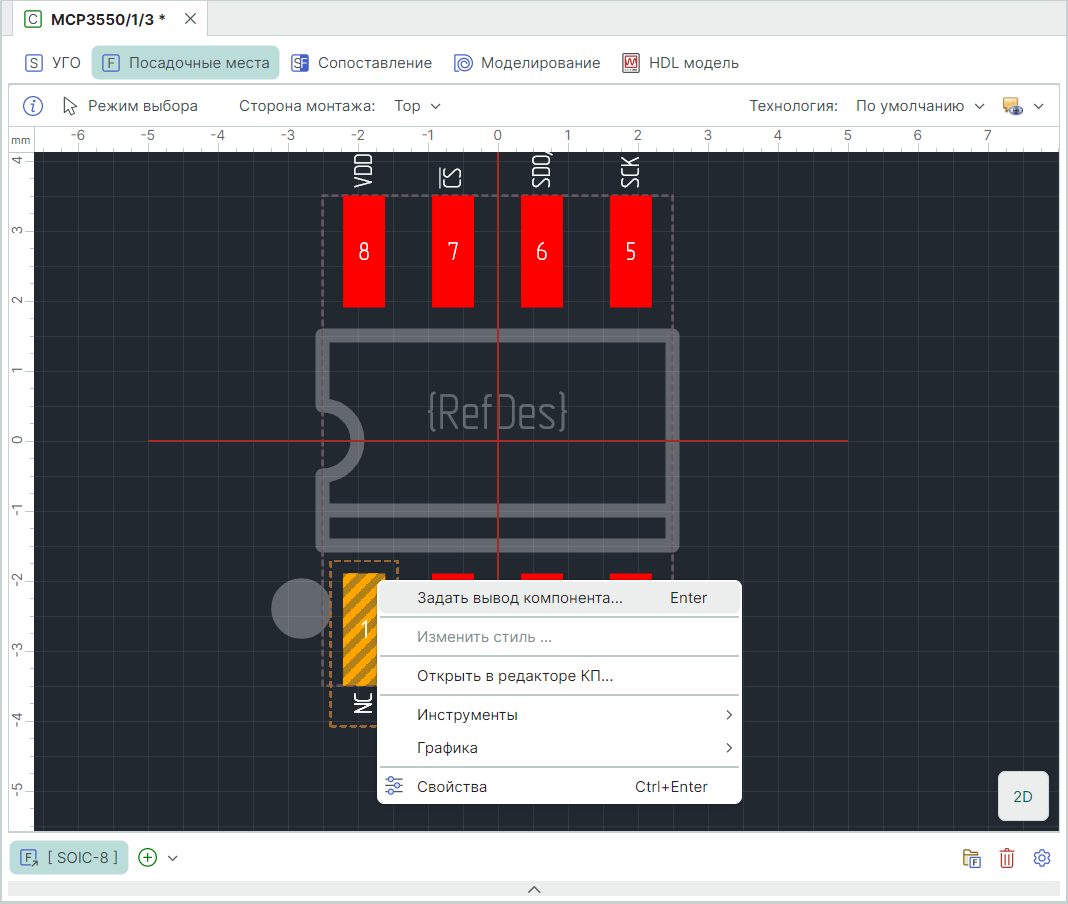Select red pad number 7

(x=453, y=251)
